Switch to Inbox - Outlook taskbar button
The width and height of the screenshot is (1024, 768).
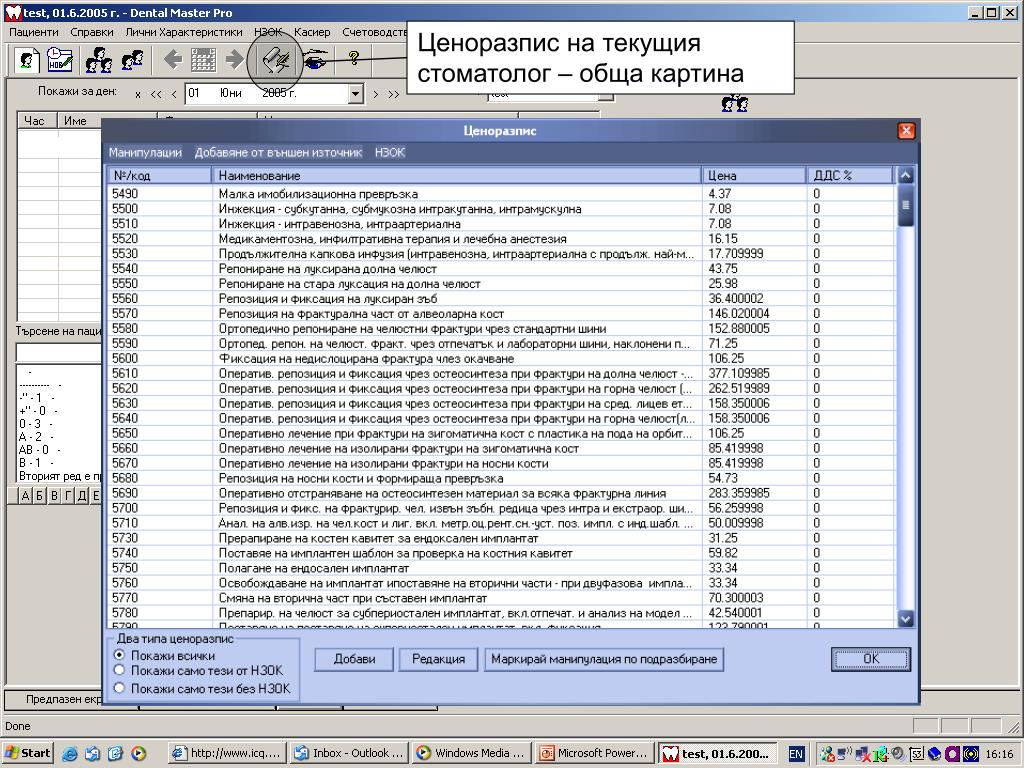click(349, 753)
